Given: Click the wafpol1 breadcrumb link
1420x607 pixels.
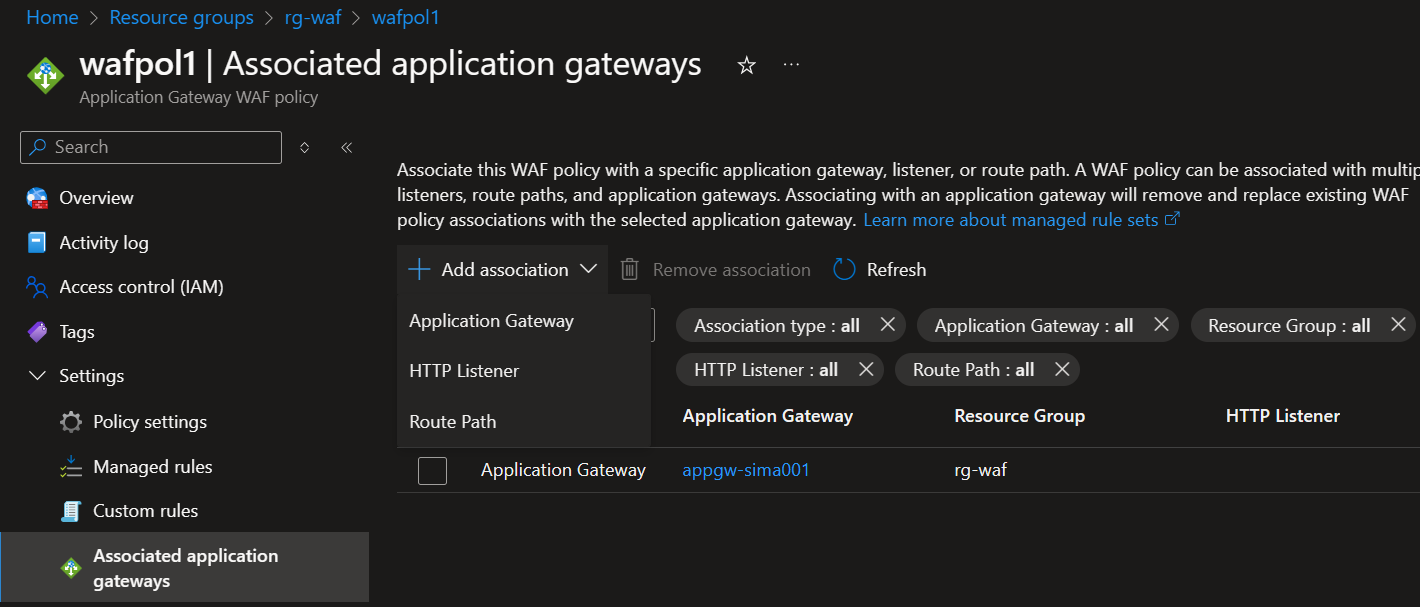Looking at the screenshot, I should [x=405, y=18].
